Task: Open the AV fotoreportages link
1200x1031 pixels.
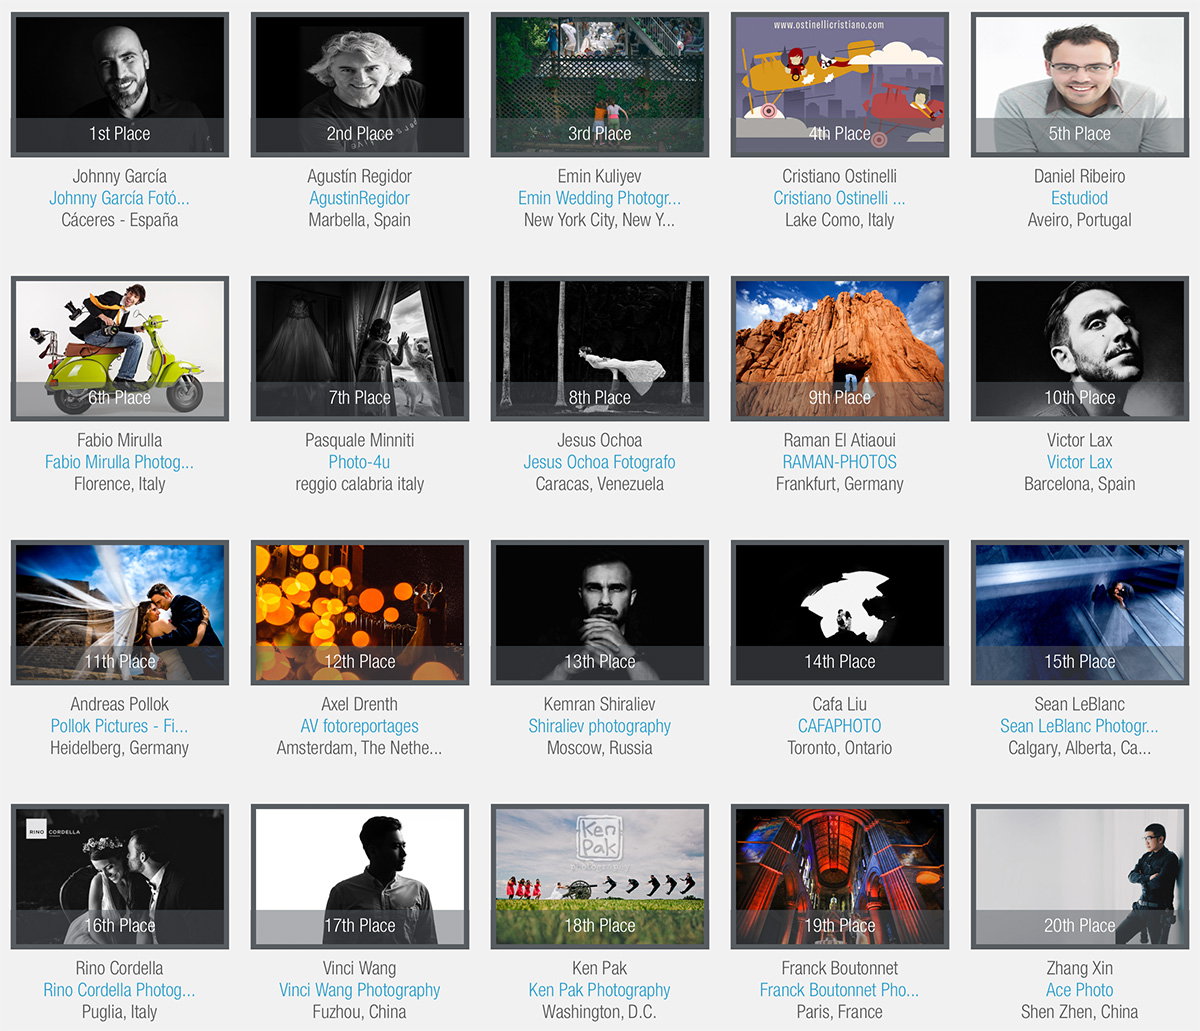Action: tap(360, 726)
